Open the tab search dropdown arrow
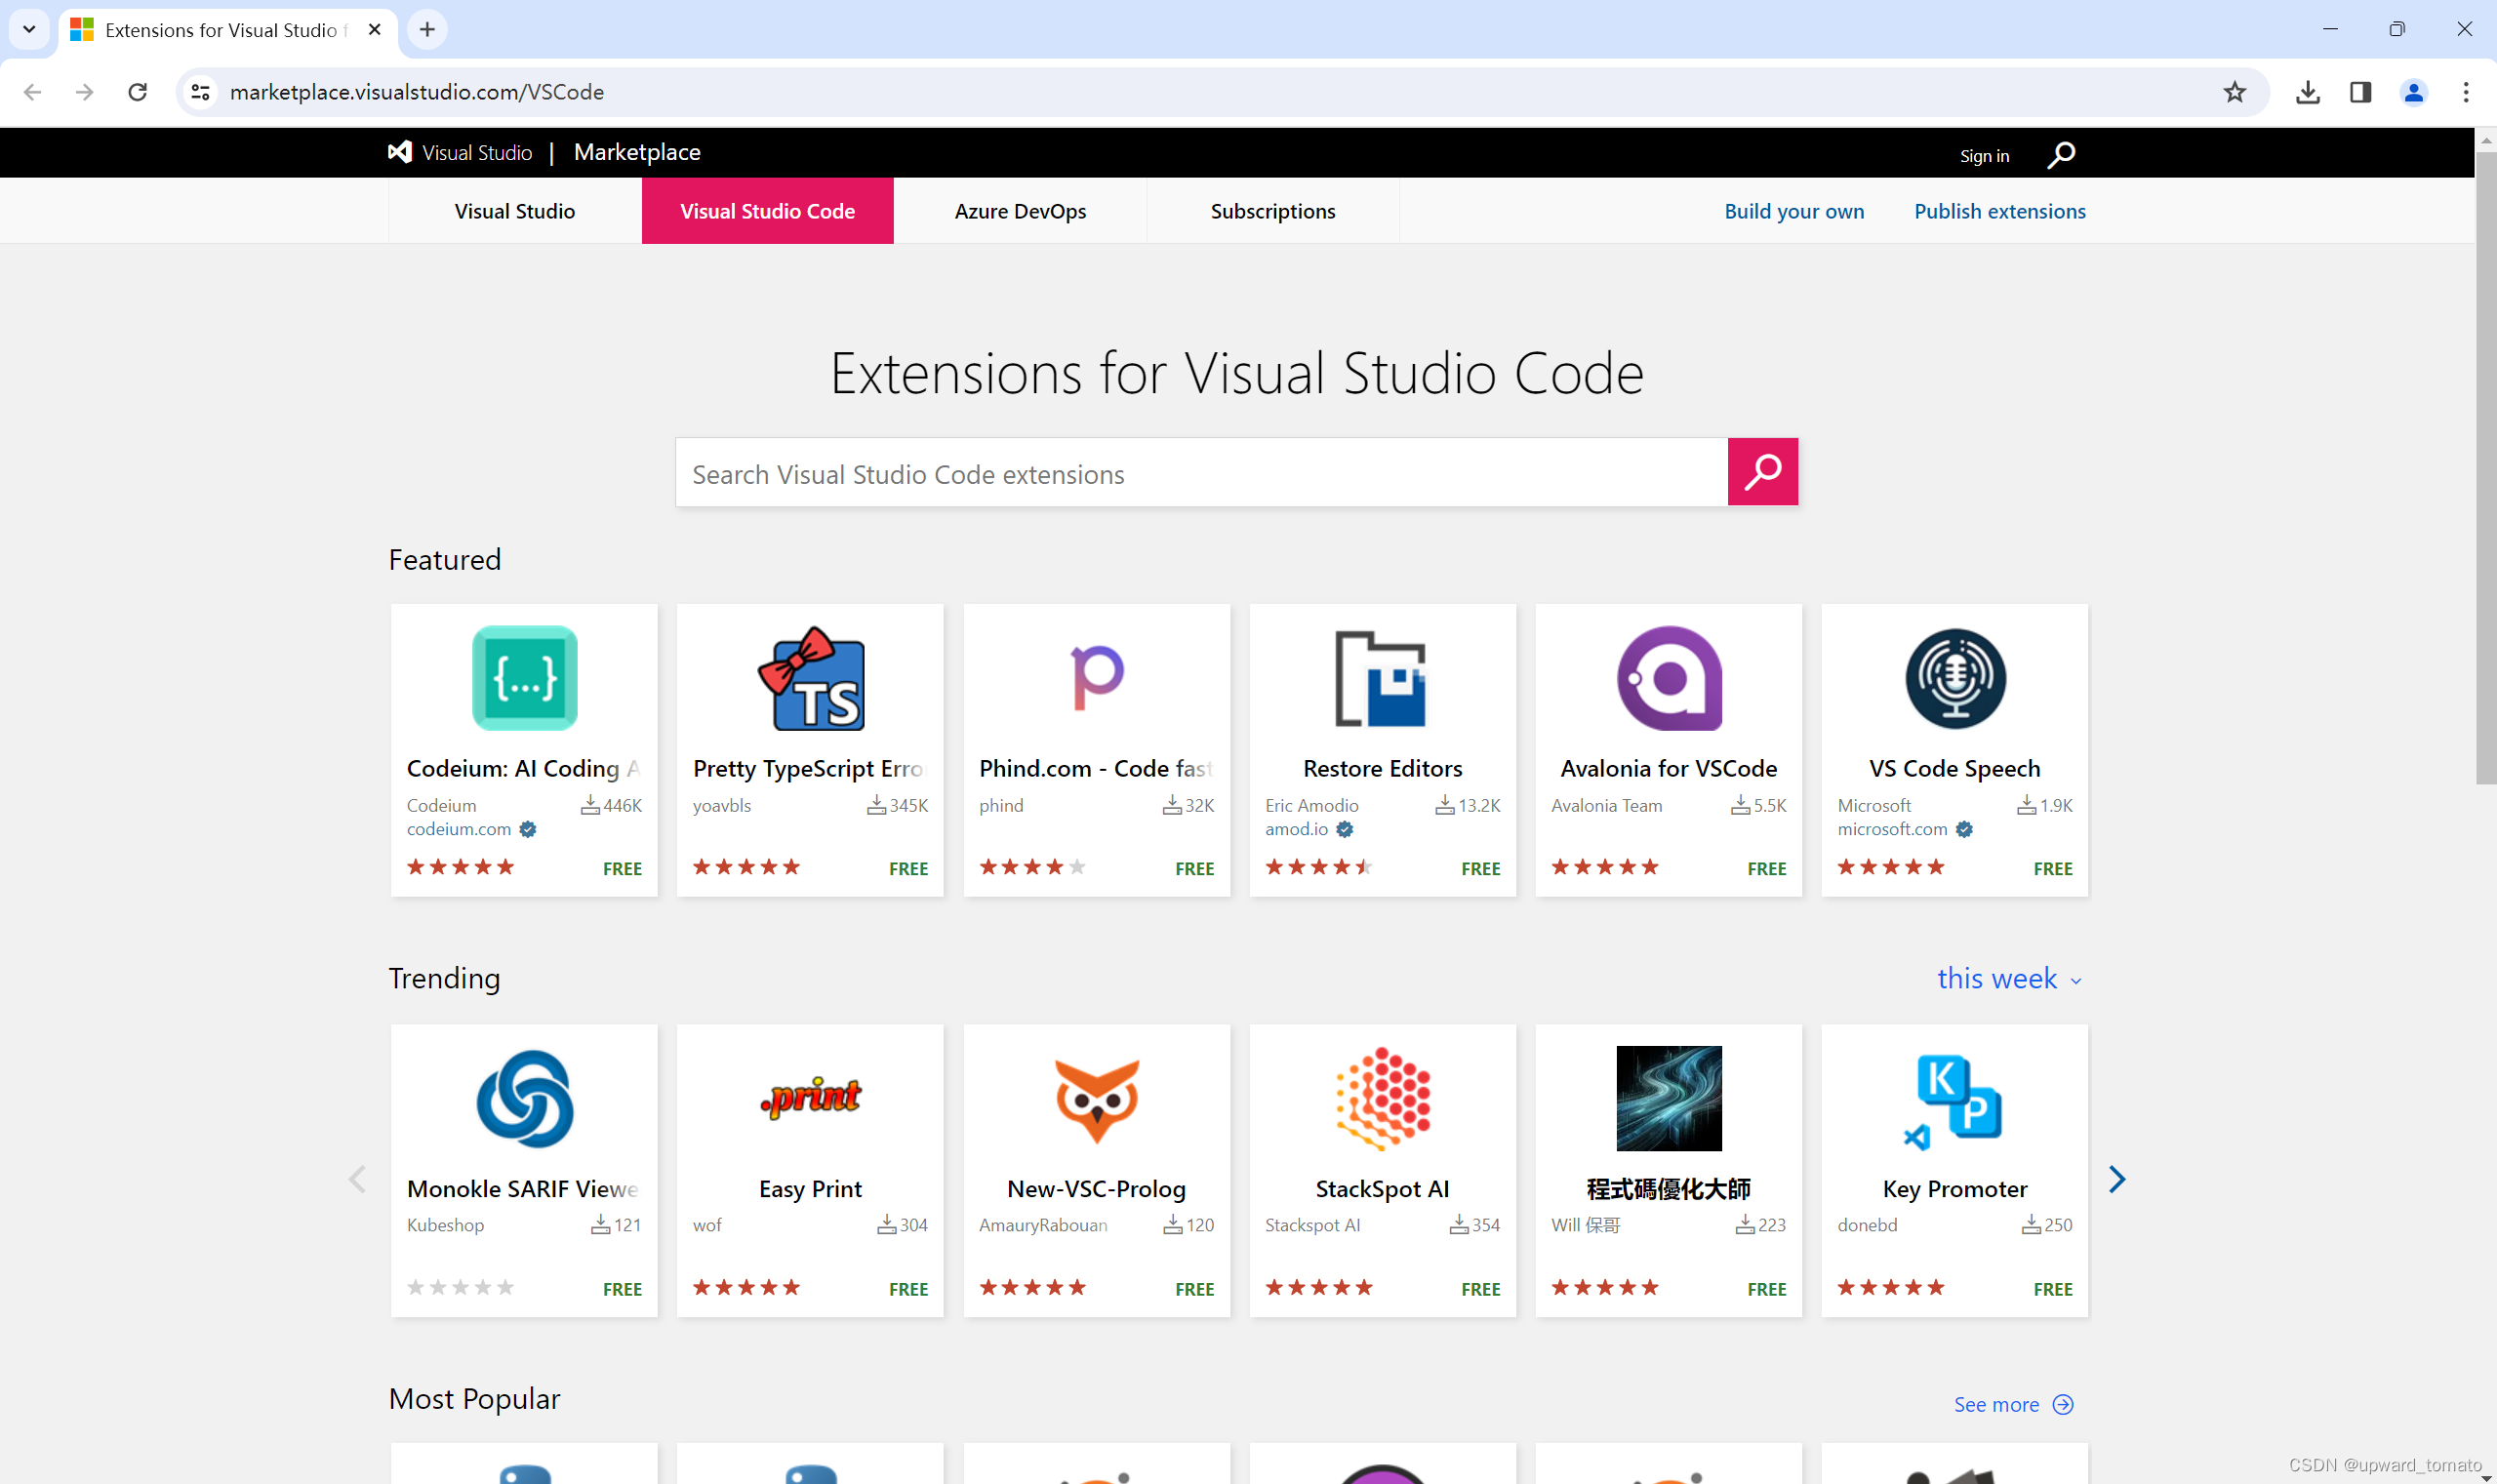This screenshot has width=2497, height=1484. pyautogui.click(x=29, y=29)
